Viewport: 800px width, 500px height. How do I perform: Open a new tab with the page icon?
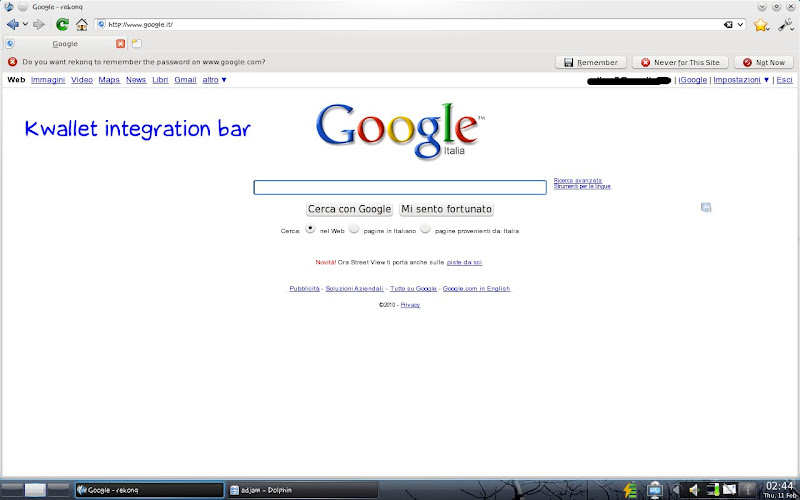tap(137, 44)
